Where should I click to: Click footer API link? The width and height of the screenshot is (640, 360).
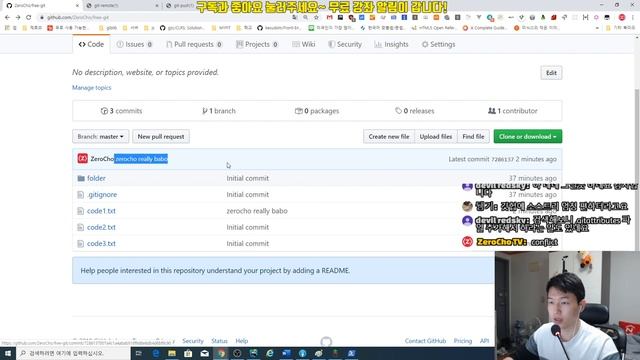(484, 341)
